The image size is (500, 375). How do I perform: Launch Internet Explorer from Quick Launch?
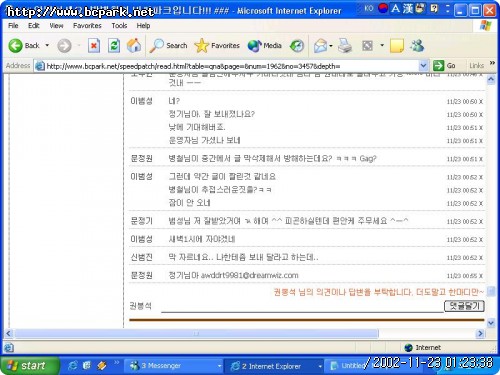click(73, 366)
